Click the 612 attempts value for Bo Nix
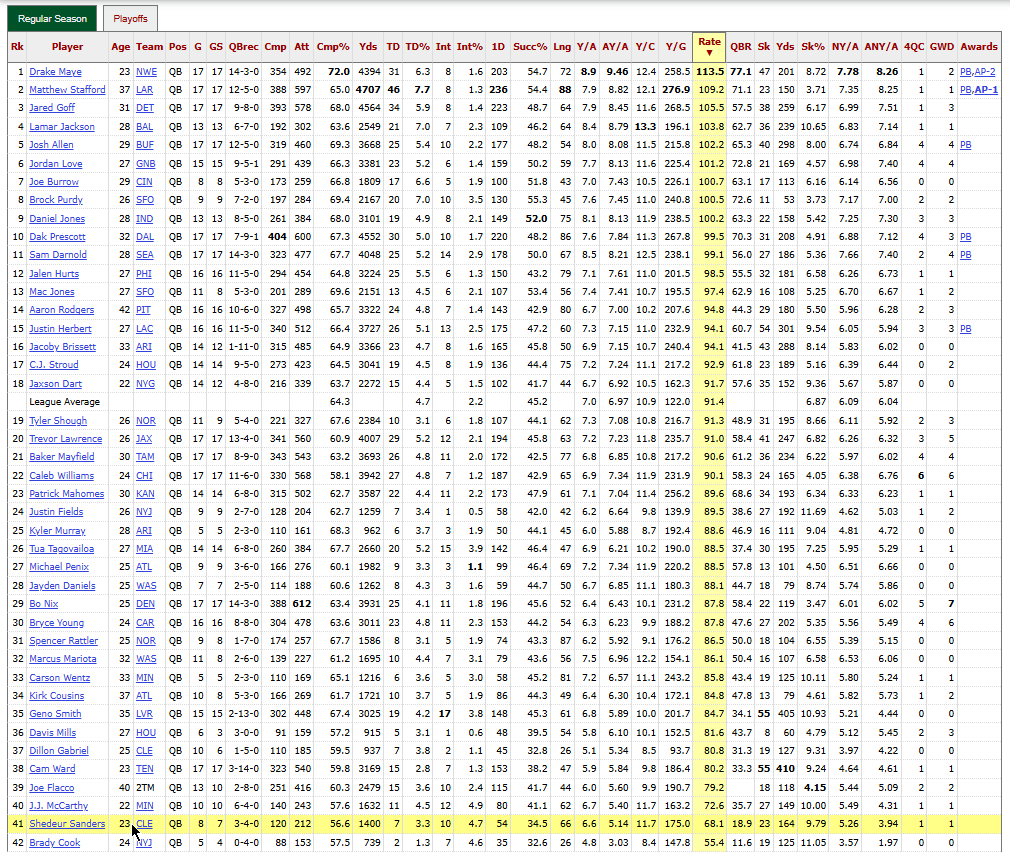Screen dimensions: 1010x857 pyautogui.click(x=301, y=604)
